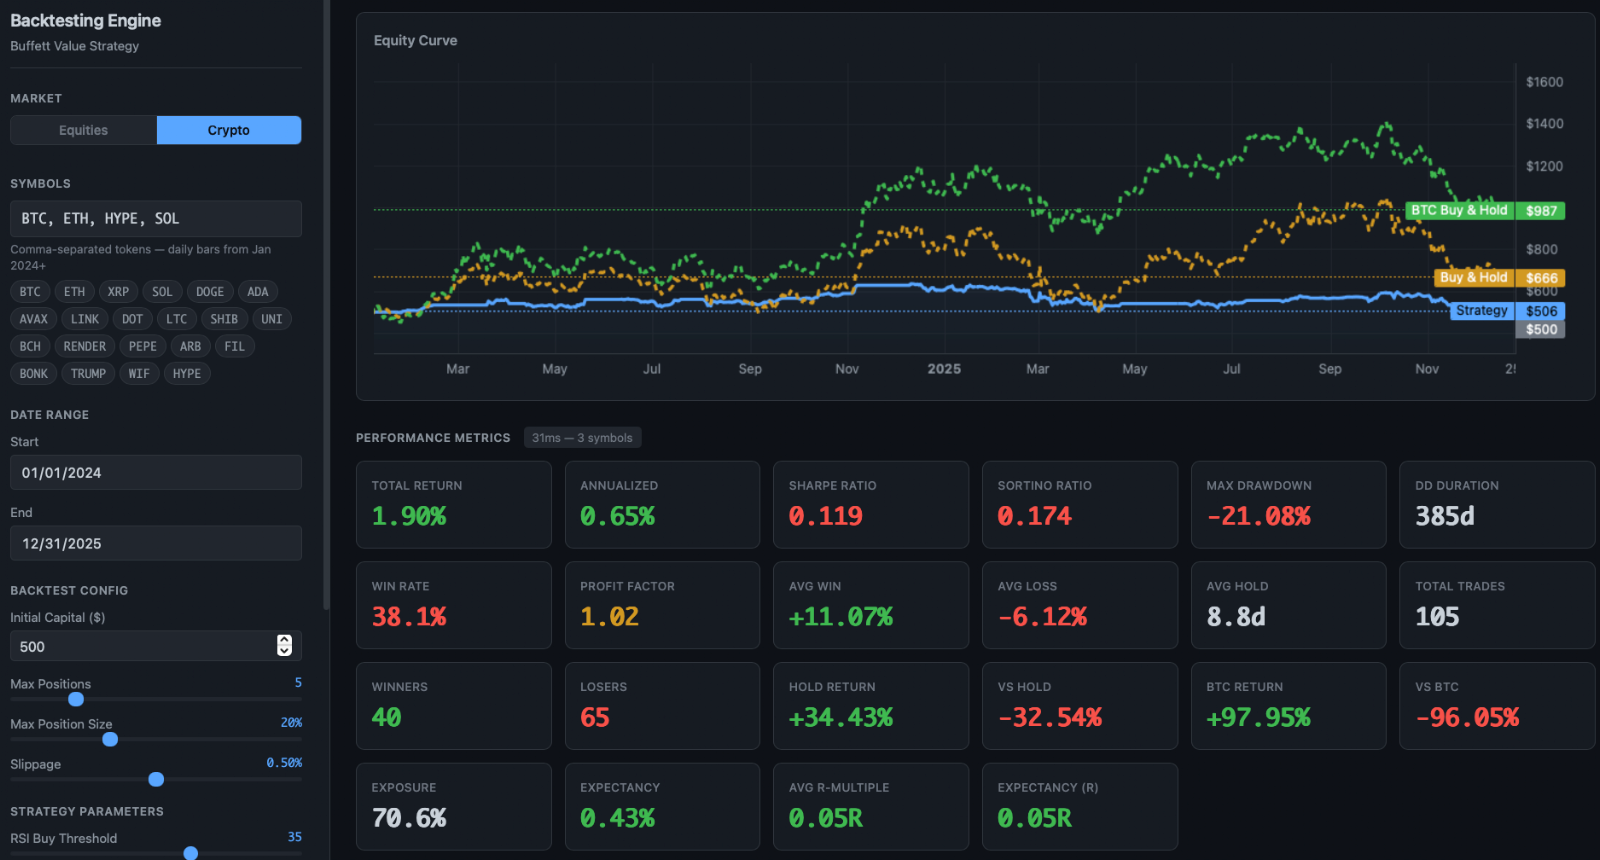Screen dimensions: 1600x860
Task: Select the LINK token chip
Action: tap(85, 319)
